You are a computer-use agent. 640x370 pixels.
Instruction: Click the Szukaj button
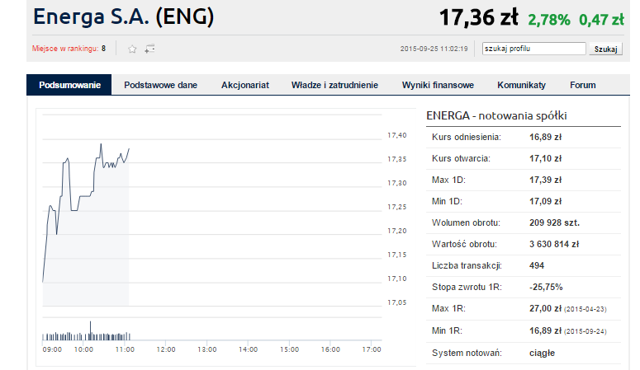606,49
